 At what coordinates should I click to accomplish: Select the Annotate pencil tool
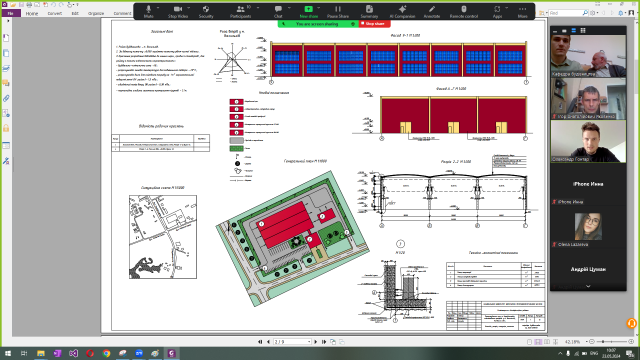(431, 11)
